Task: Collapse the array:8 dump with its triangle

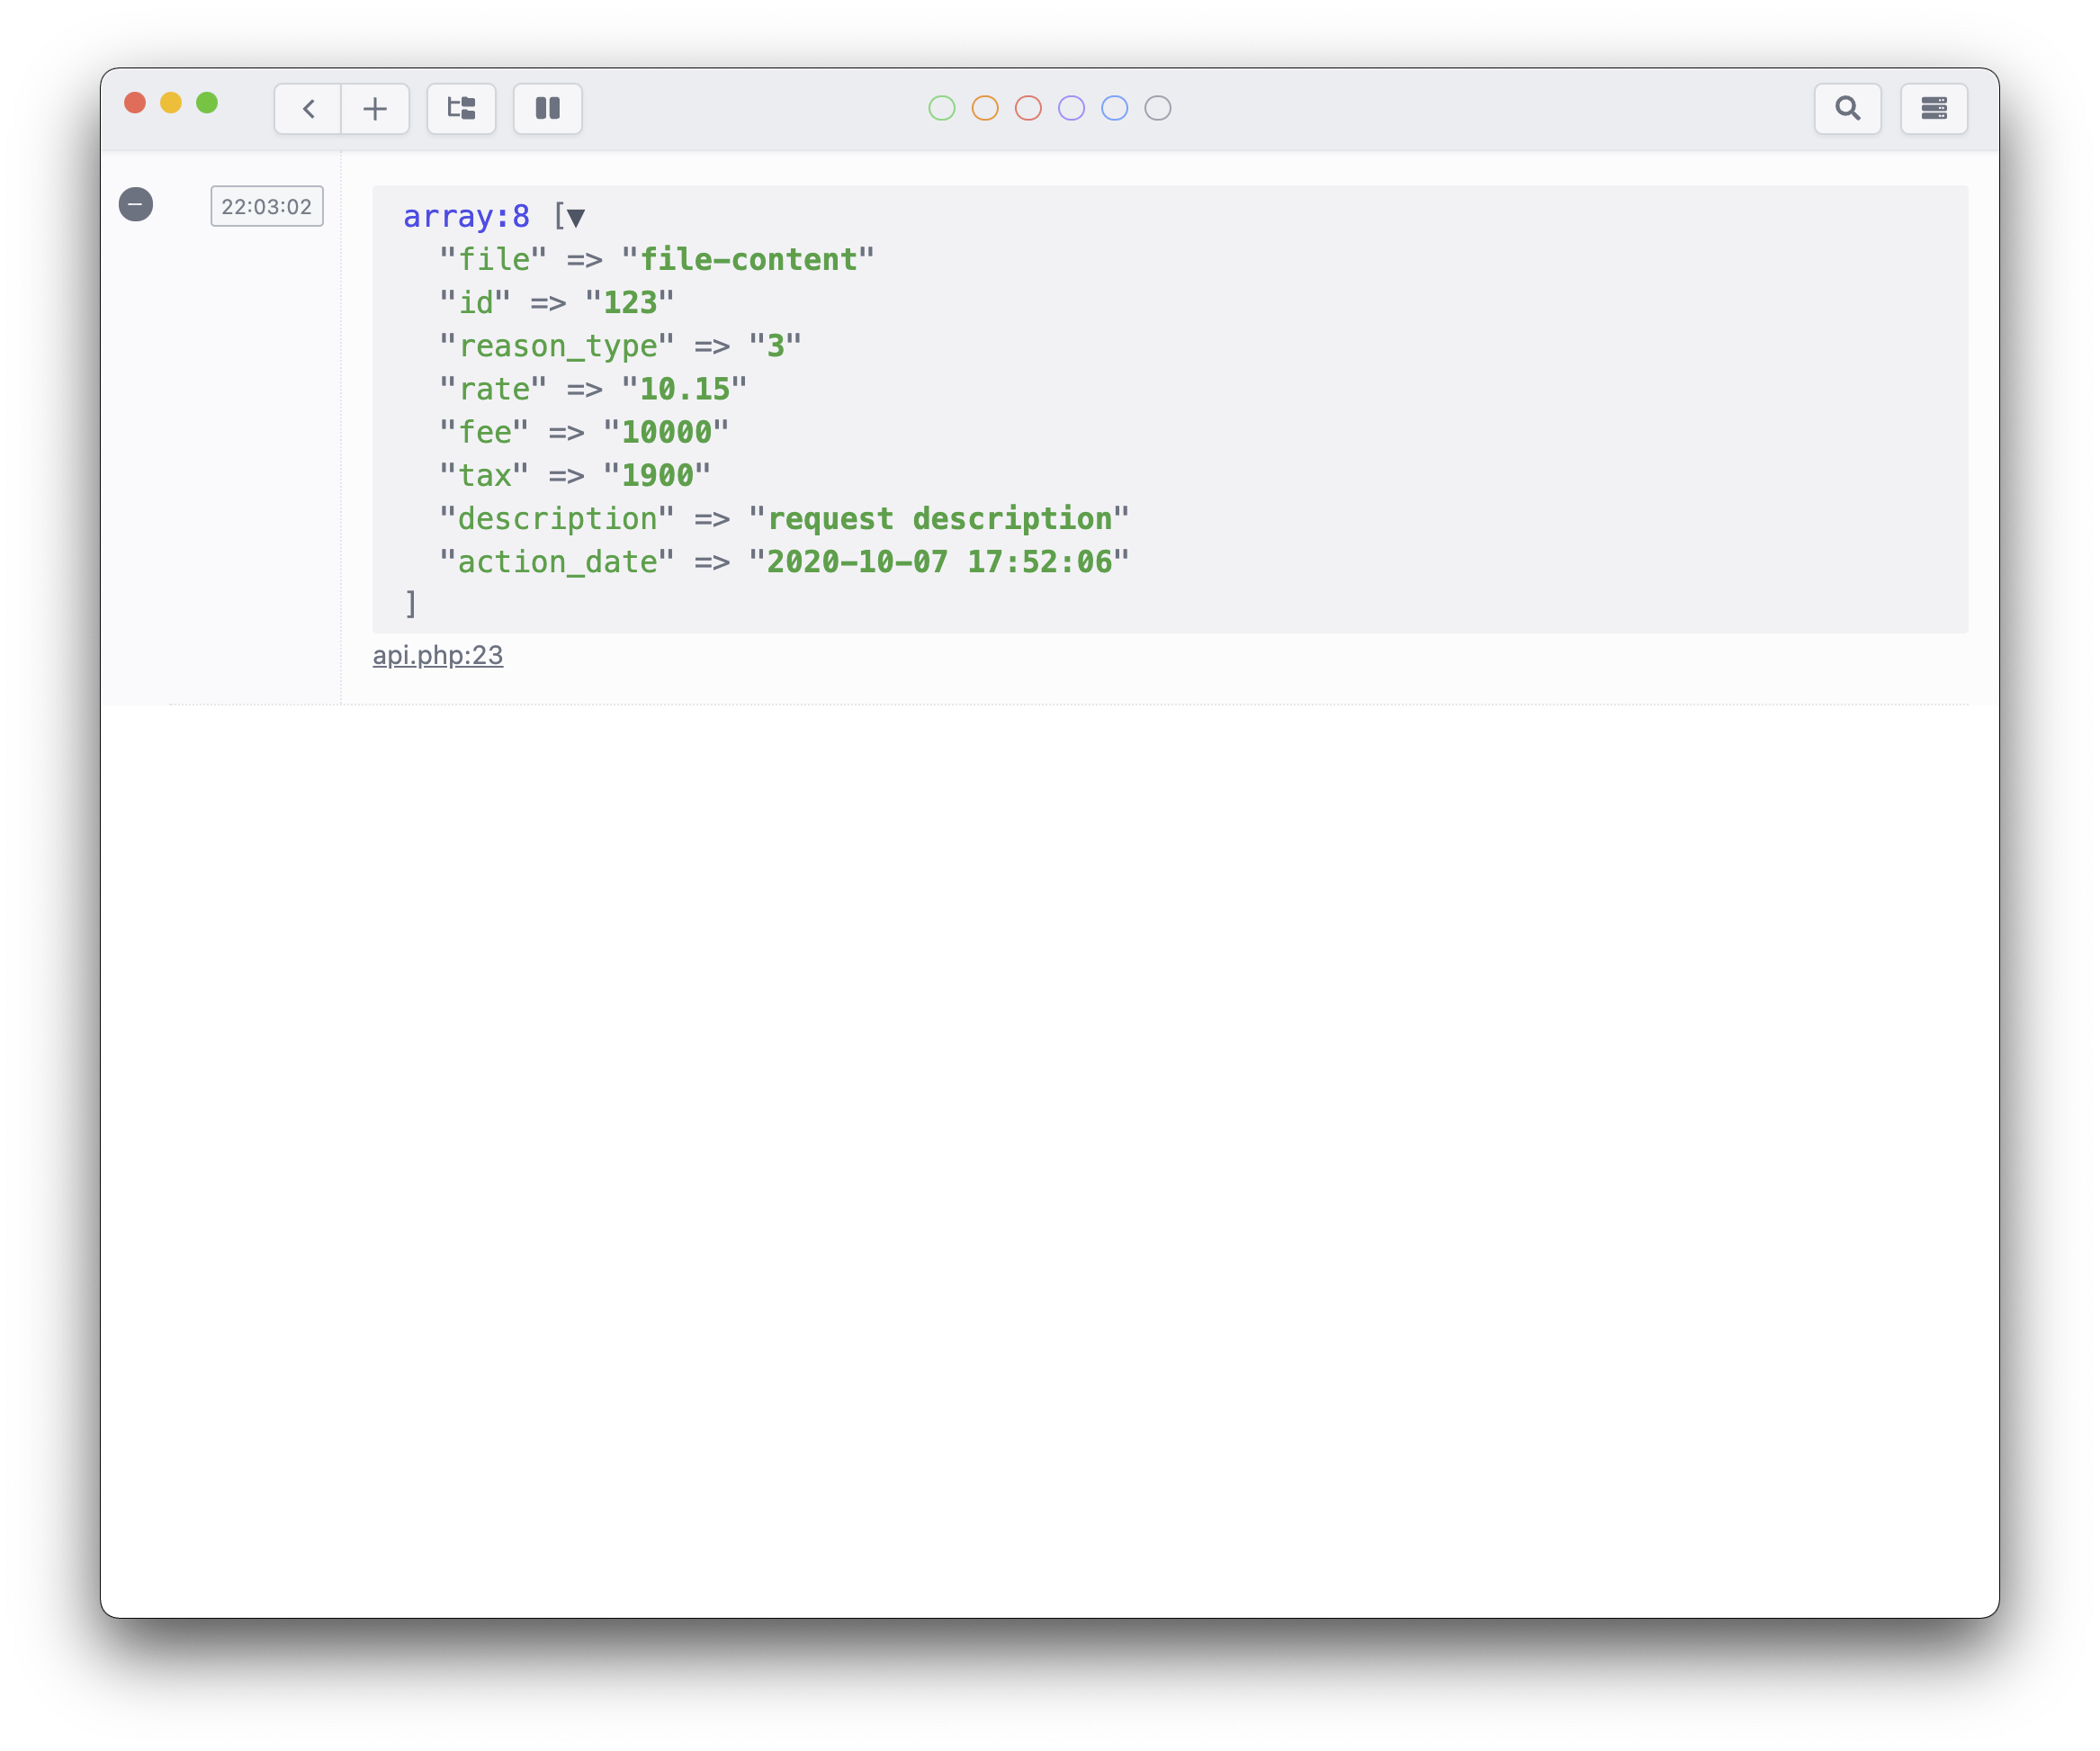Action: click(575, 216)
